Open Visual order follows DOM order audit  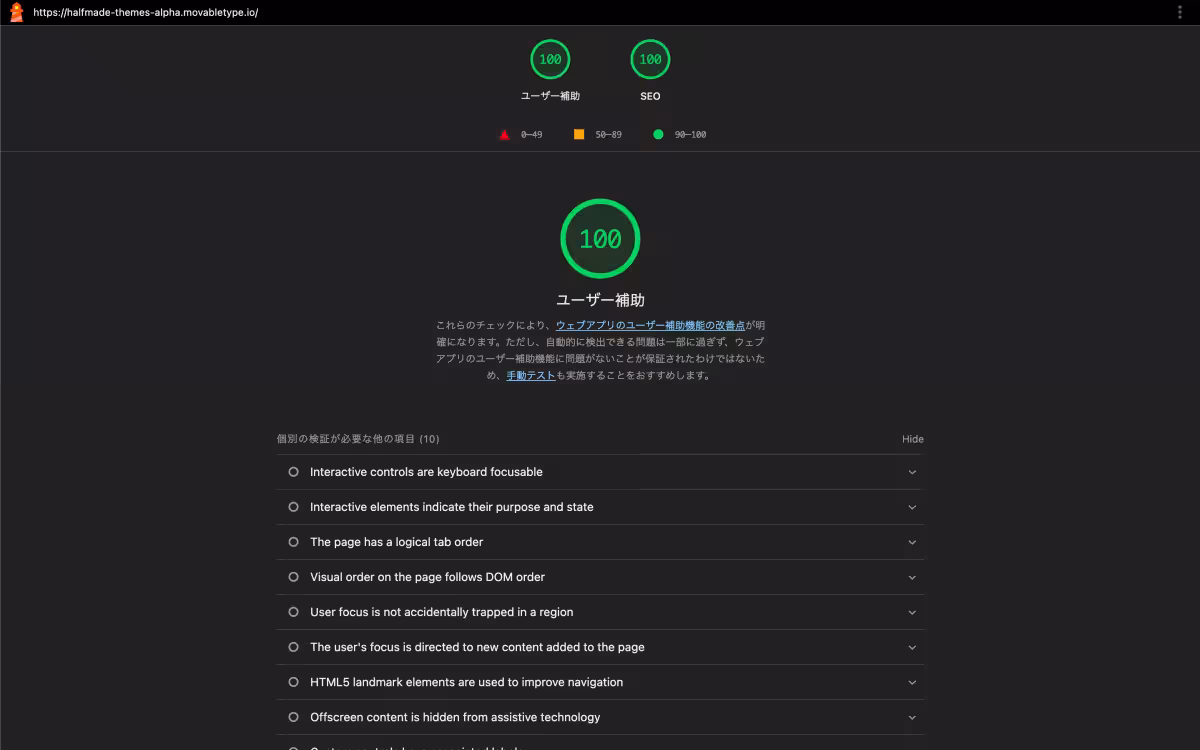pos(427,577)
